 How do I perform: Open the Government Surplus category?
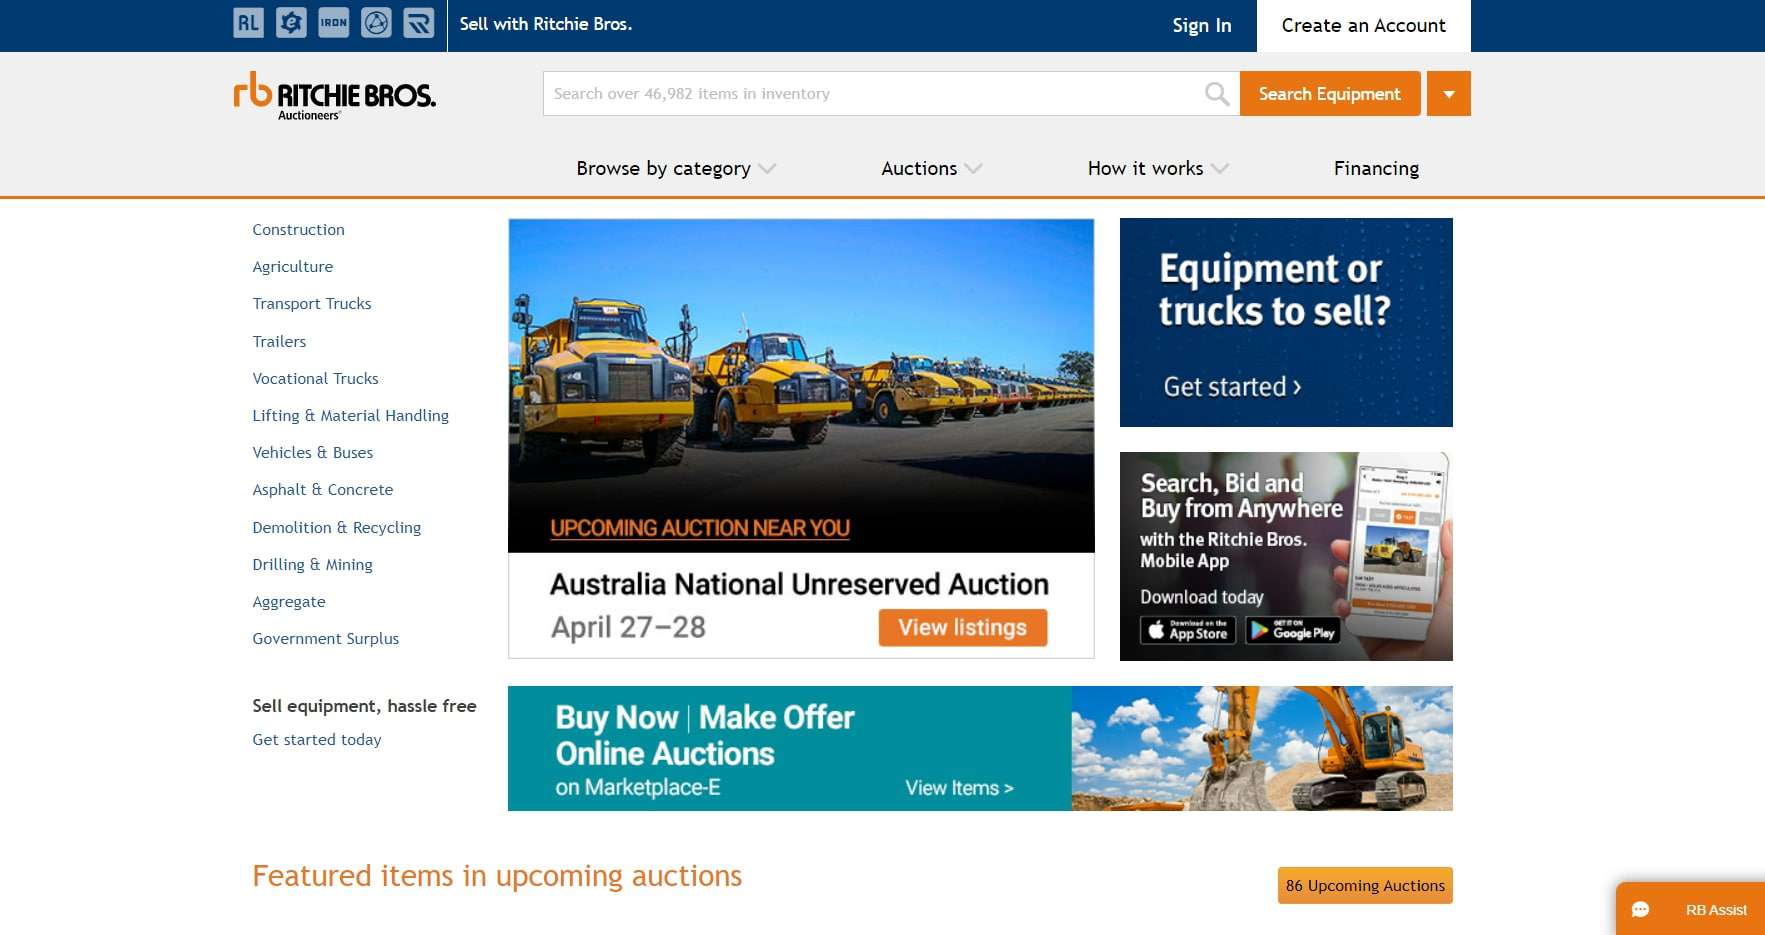coord(326,639)
